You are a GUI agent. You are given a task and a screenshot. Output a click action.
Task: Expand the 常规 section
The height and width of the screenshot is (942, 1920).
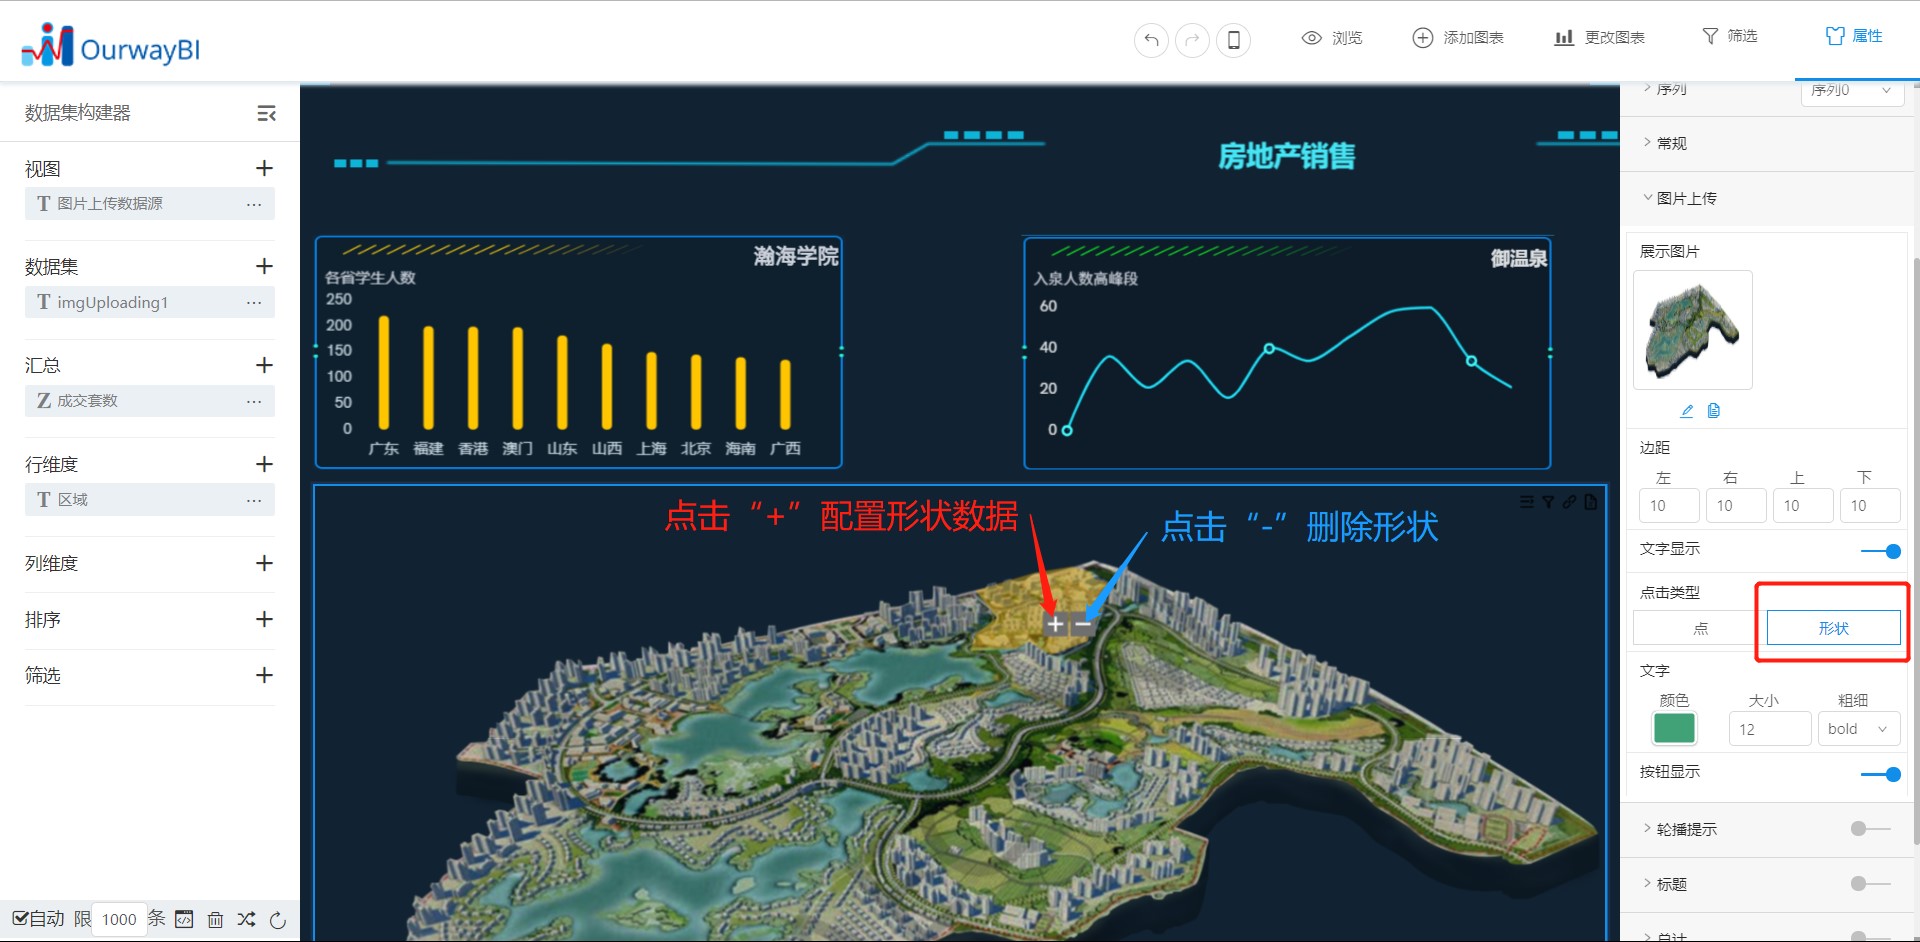tap(1665, 143)
